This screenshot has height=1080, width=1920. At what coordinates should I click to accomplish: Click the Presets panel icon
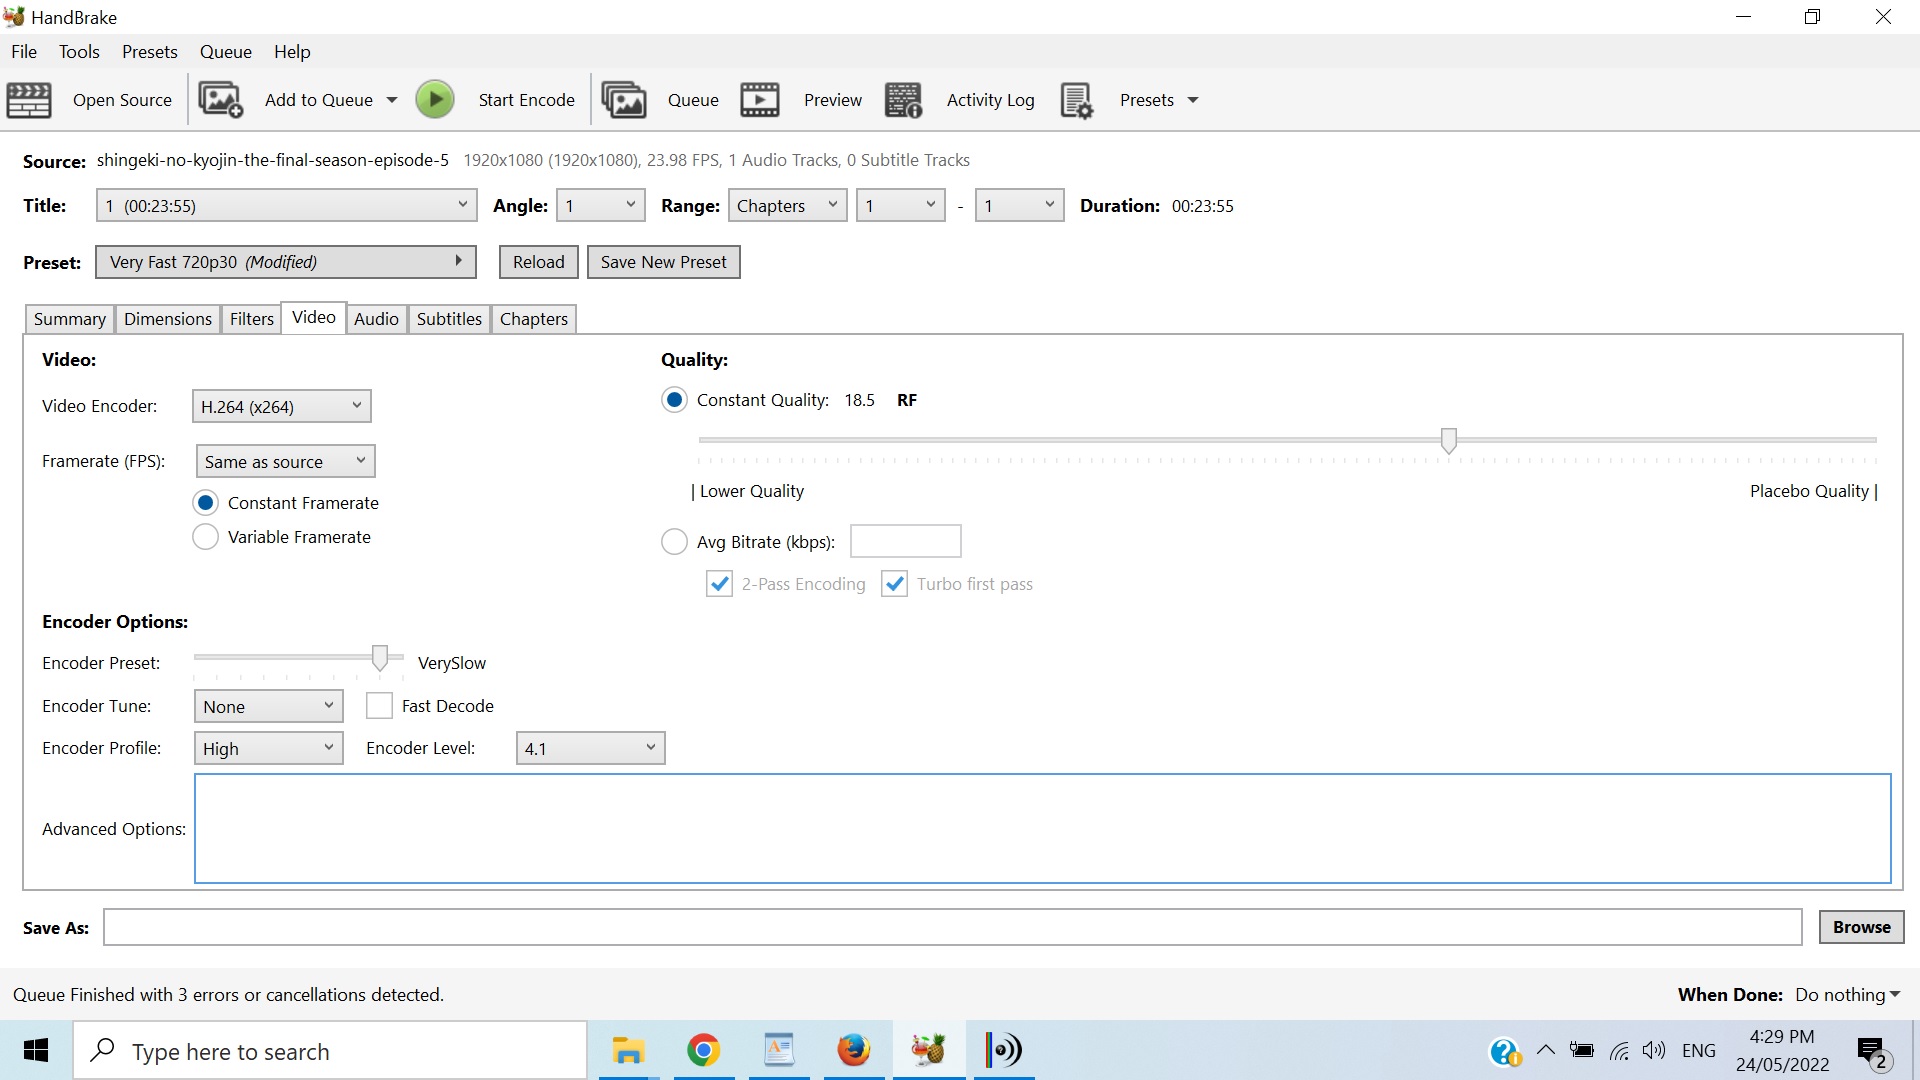point(1077,100)
